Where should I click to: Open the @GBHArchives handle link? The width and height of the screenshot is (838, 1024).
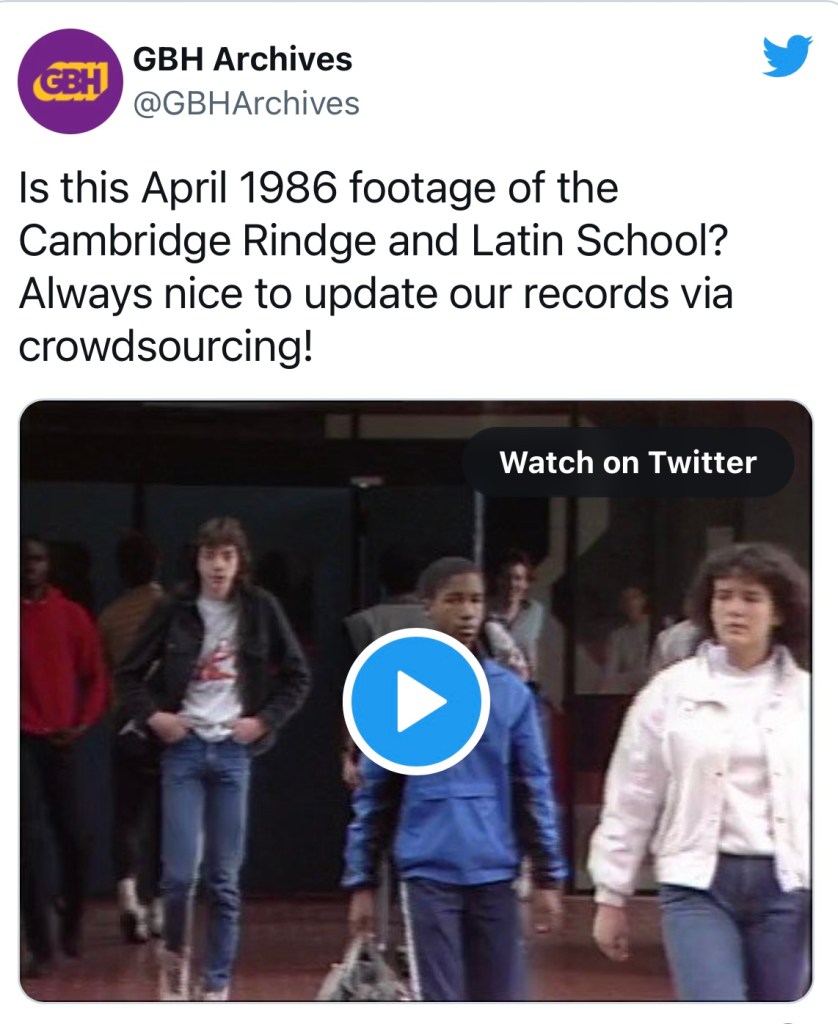click(245, 102)
